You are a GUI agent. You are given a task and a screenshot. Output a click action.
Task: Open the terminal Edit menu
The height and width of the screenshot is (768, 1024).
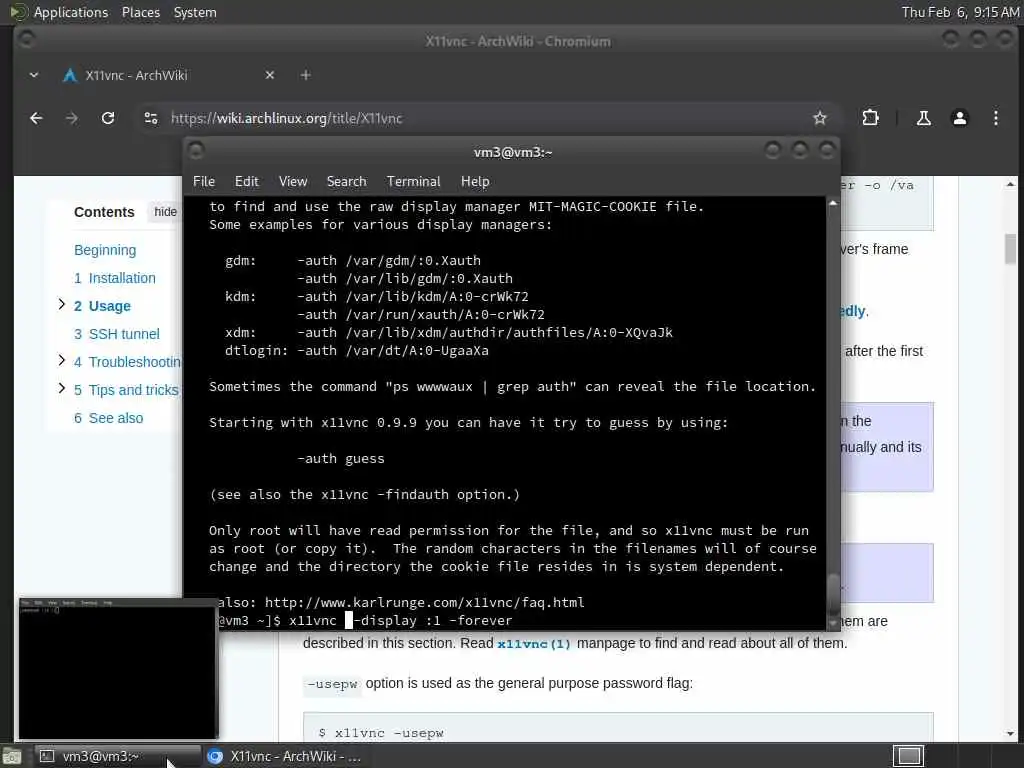(x=246, y=182)
